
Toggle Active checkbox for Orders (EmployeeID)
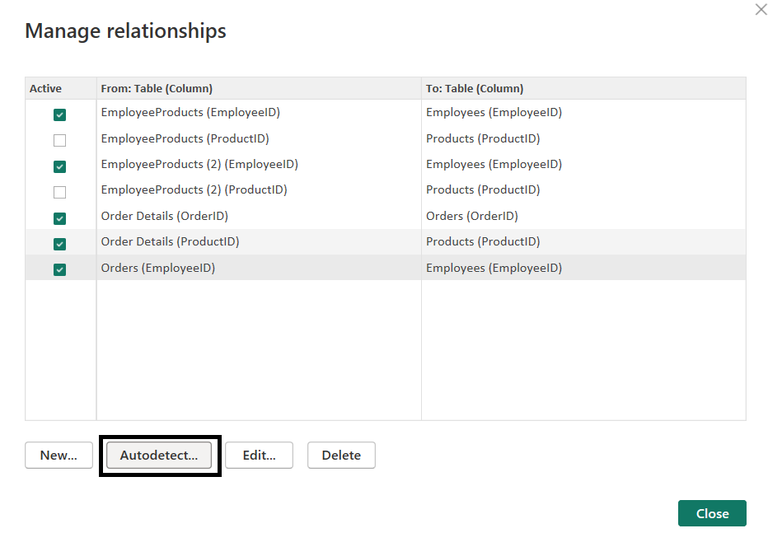point(60,270)
